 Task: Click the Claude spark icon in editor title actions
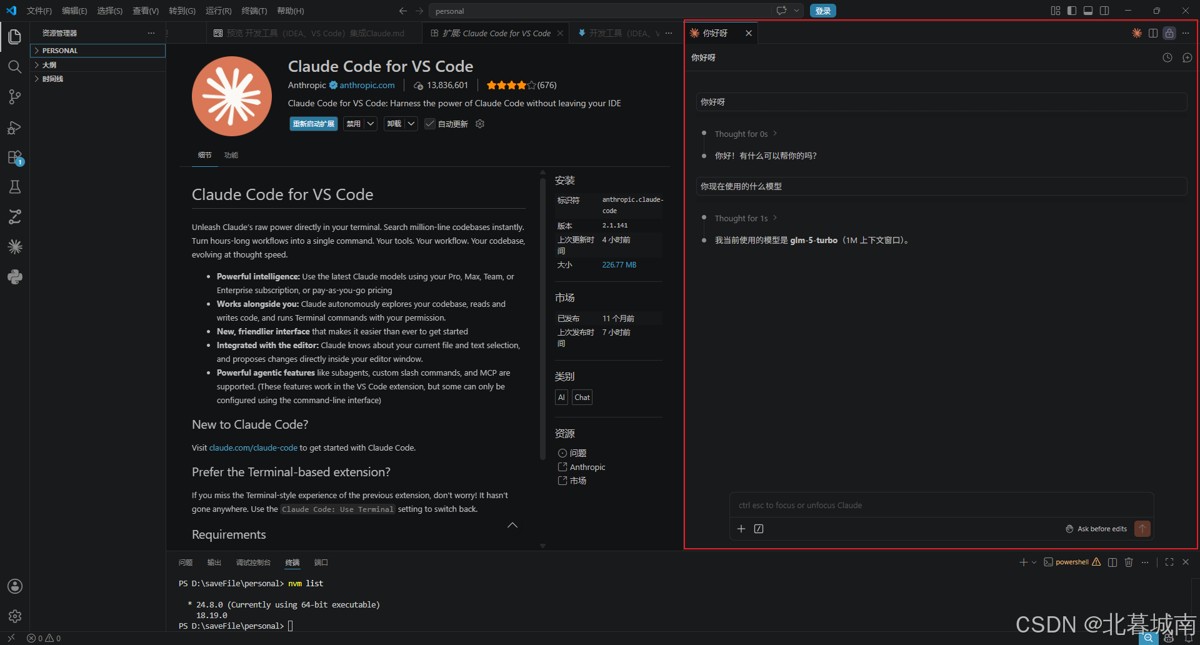coord(1137,33)
